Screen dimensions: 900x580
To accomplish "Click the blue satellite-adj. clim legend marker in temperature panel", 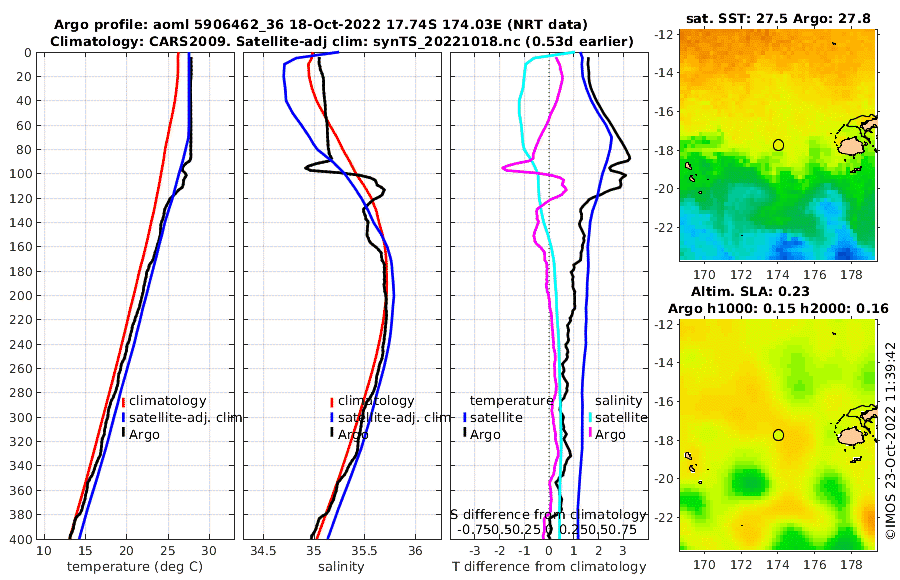I will coord(123,418).
